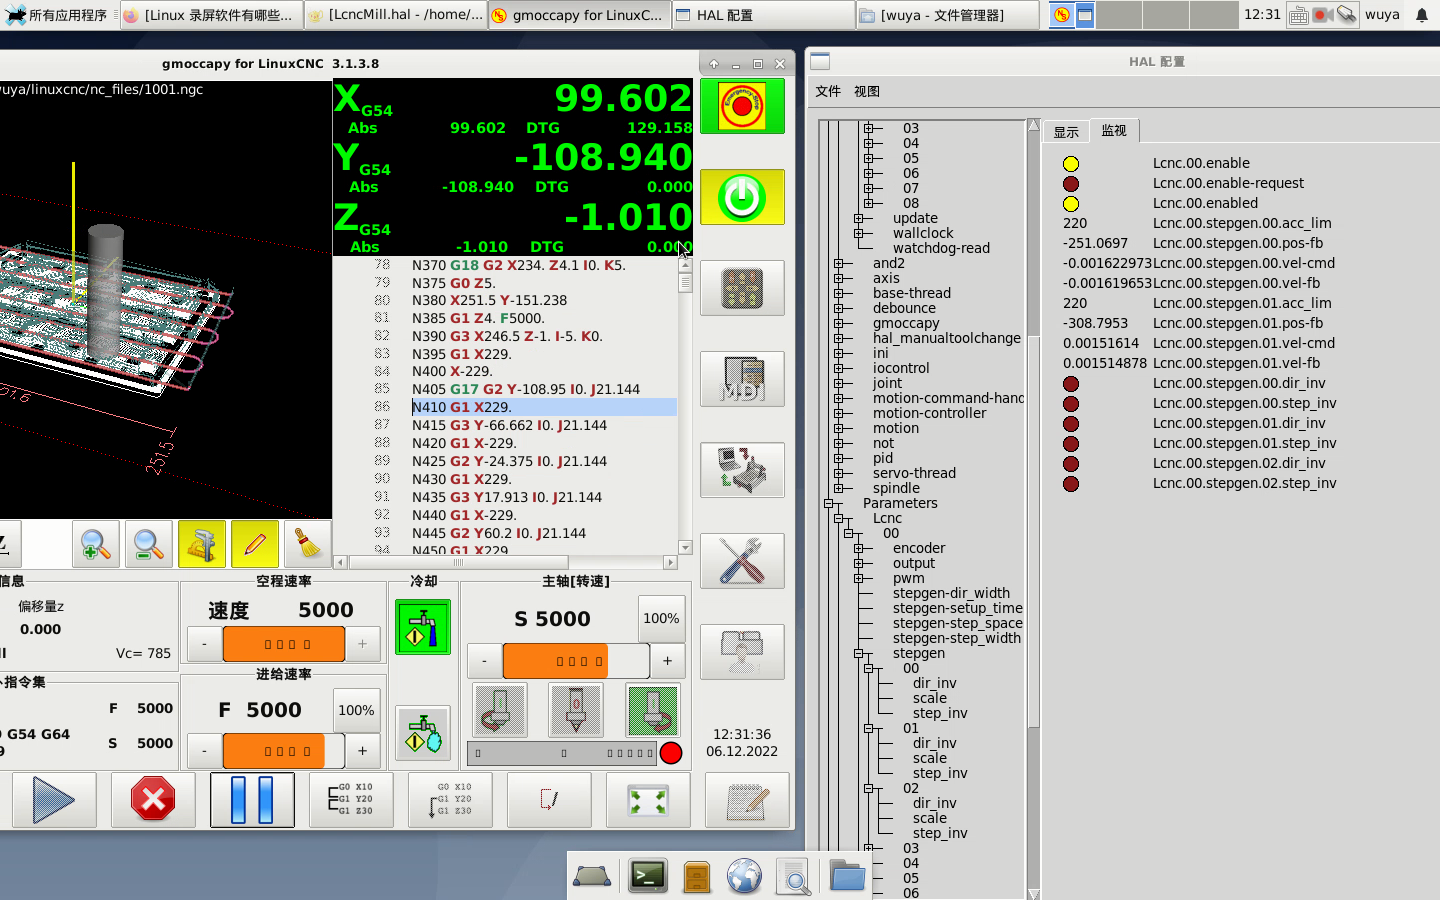This screenshot has width=1440, height=900.
Task: Click the orange rapid override slider
Action: [x=284, y=644]
